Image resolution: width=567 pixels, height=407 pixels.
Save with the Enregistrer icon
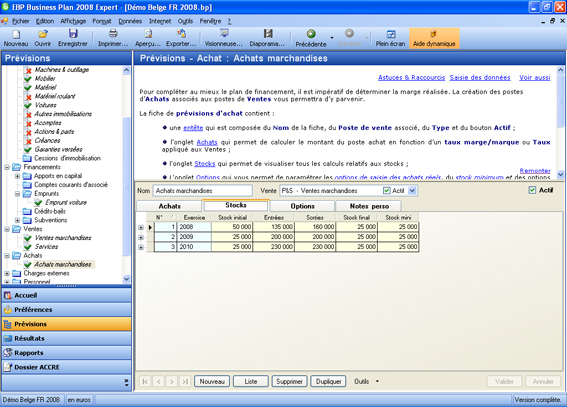73,38
